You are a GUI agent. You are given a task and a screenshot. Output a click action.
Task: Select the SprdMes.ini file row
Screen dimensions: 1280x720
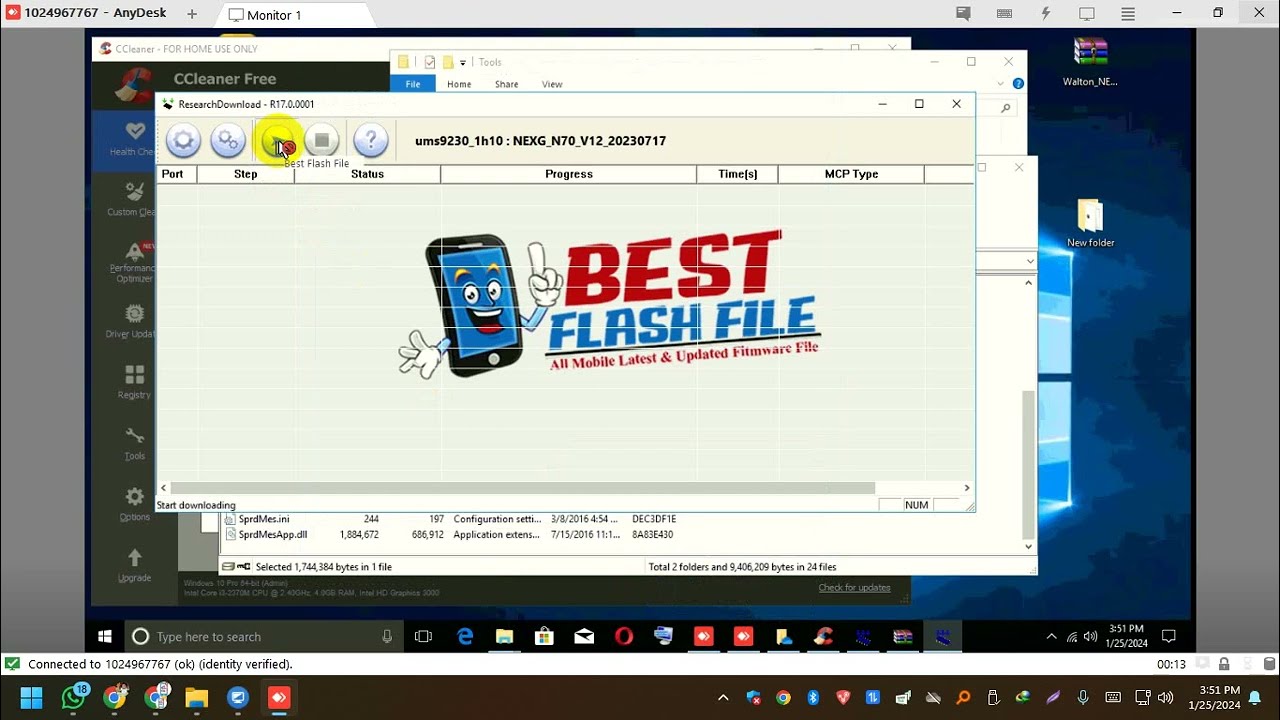tap(452, 519)
